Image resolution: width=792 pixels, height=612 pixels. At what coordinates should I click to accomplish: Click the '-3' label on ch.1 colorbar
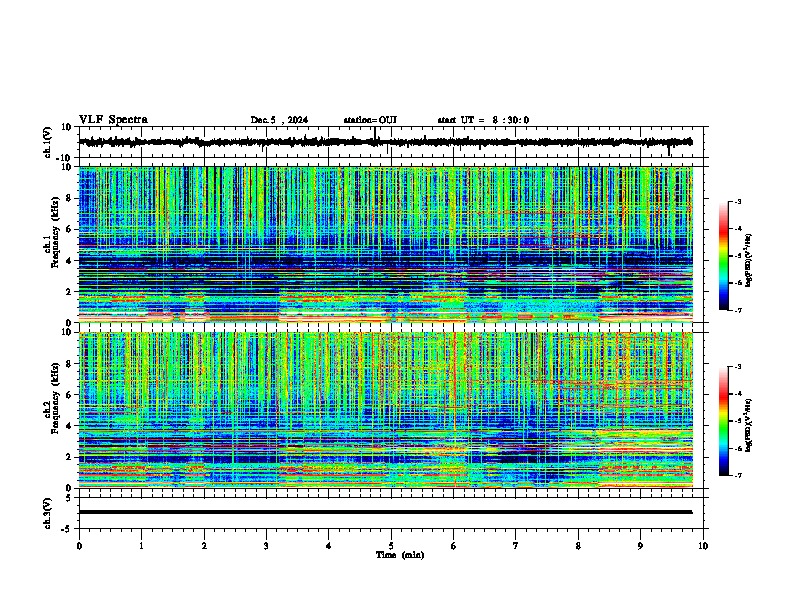pos(737,201)
